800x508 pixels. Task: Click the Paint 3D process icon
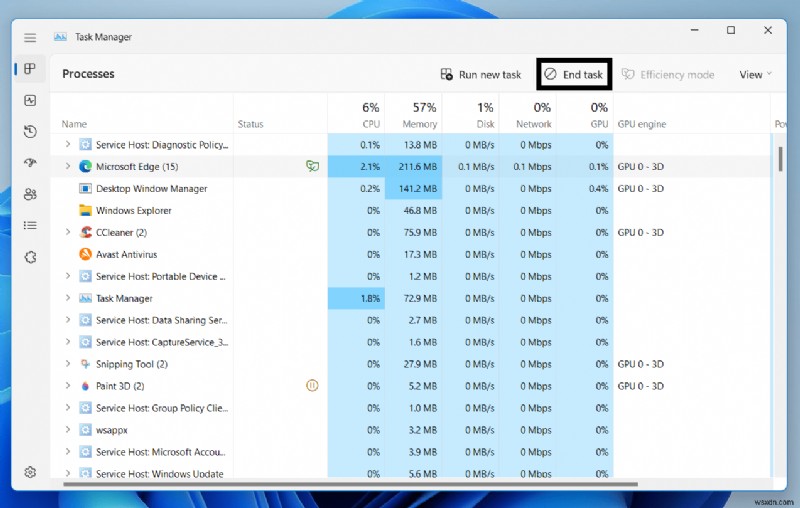85,386
